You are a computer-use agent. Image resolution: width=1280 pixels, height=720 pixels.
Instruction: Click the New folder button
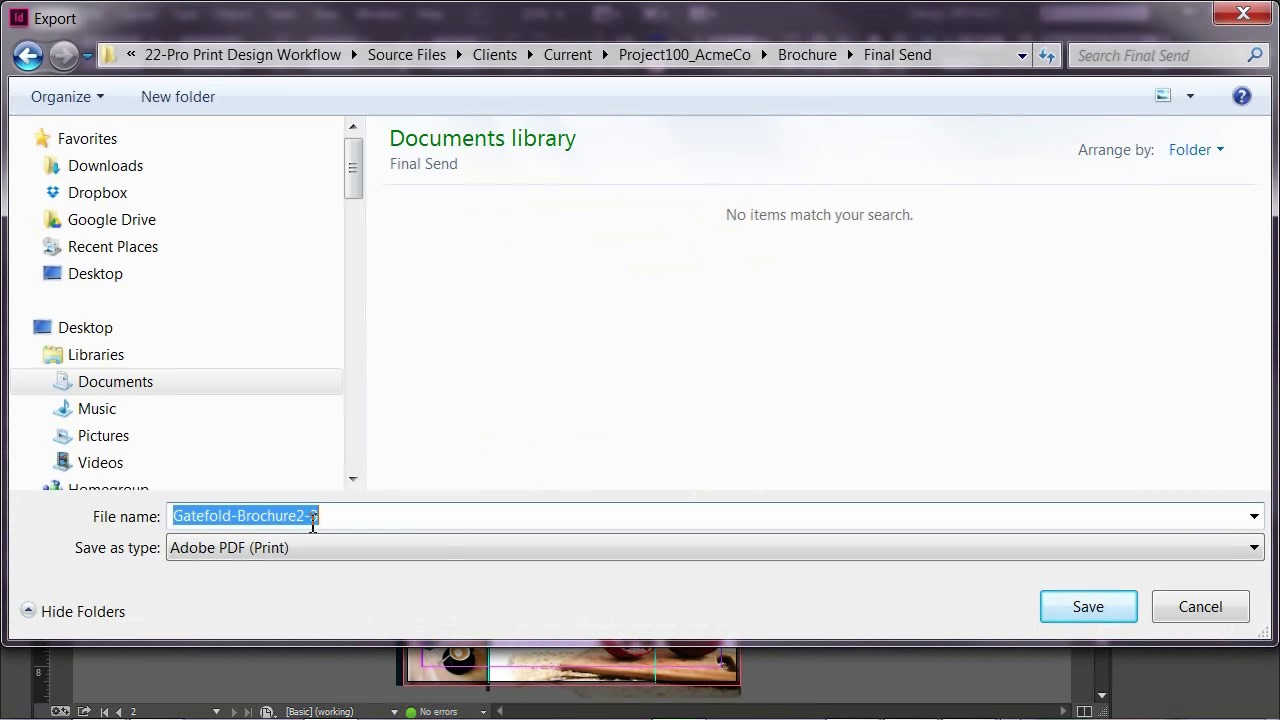[x=178, y=97]
